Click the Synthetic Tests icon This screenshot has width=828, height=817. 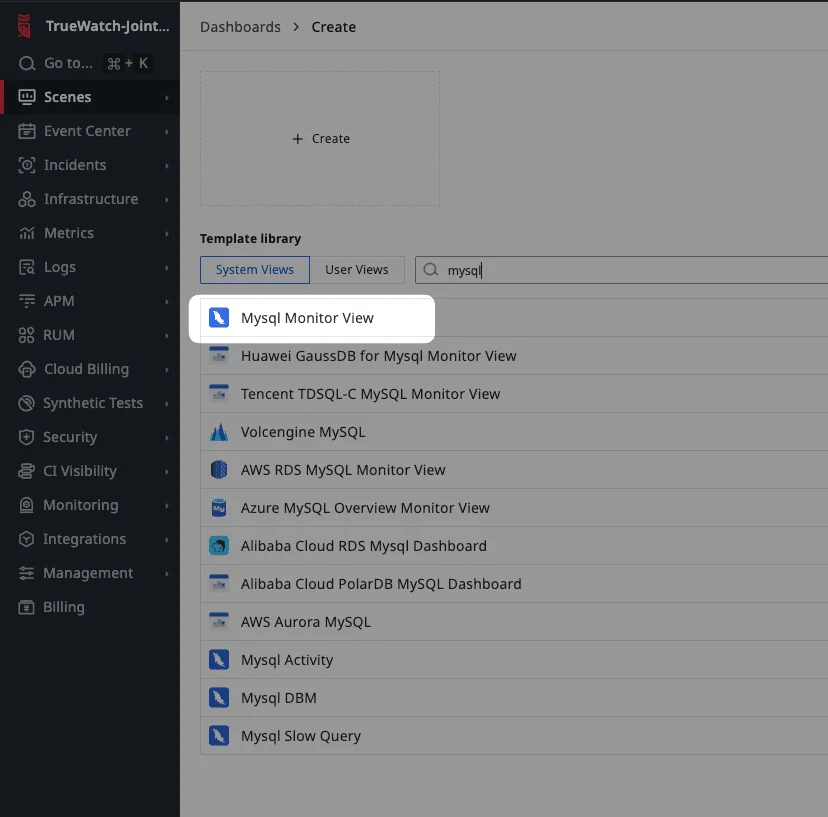click(x=26, y=403)
